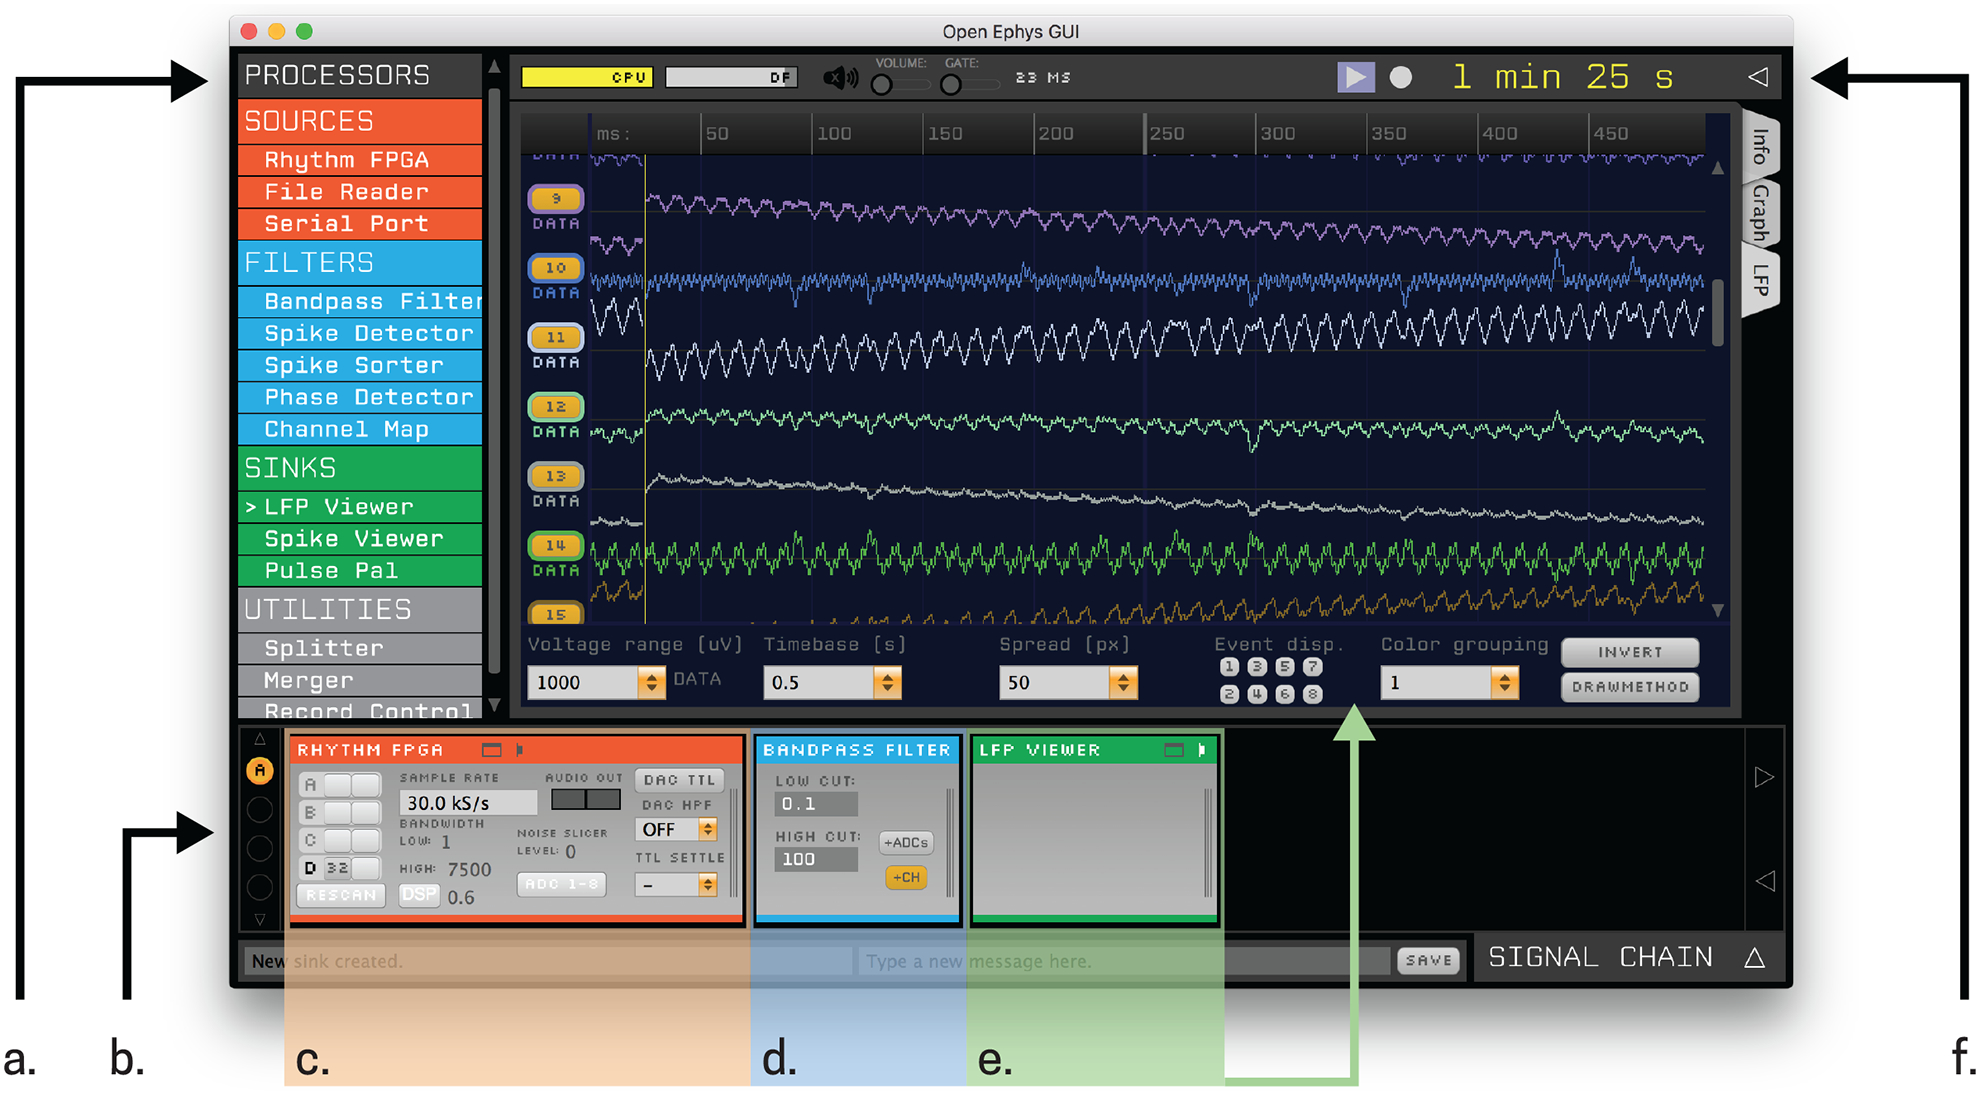Edit the High Cut field 100
1980x1095 pixels.
click(x=816, y=859)
